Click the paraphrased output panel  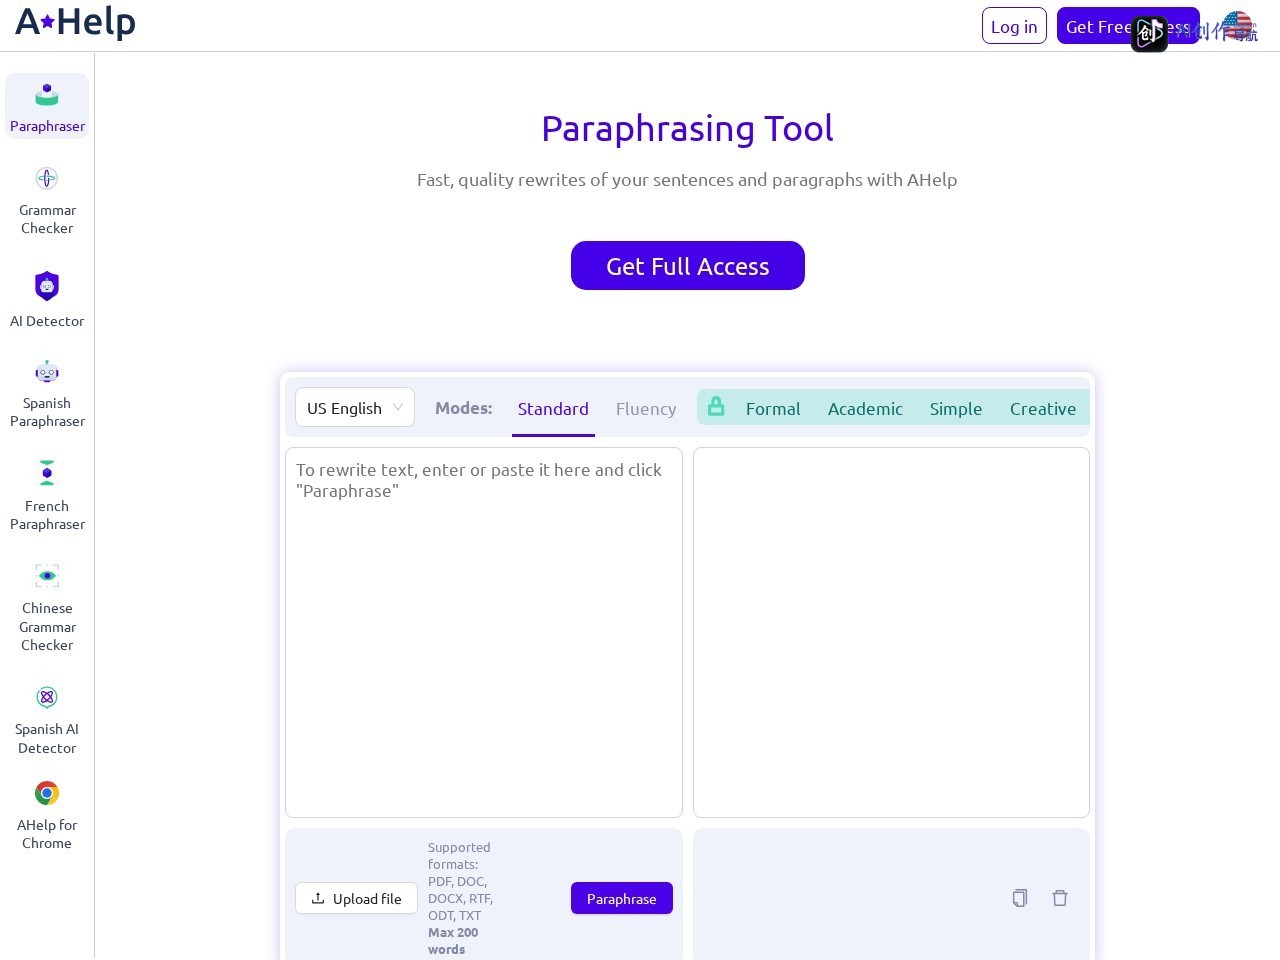891,632
